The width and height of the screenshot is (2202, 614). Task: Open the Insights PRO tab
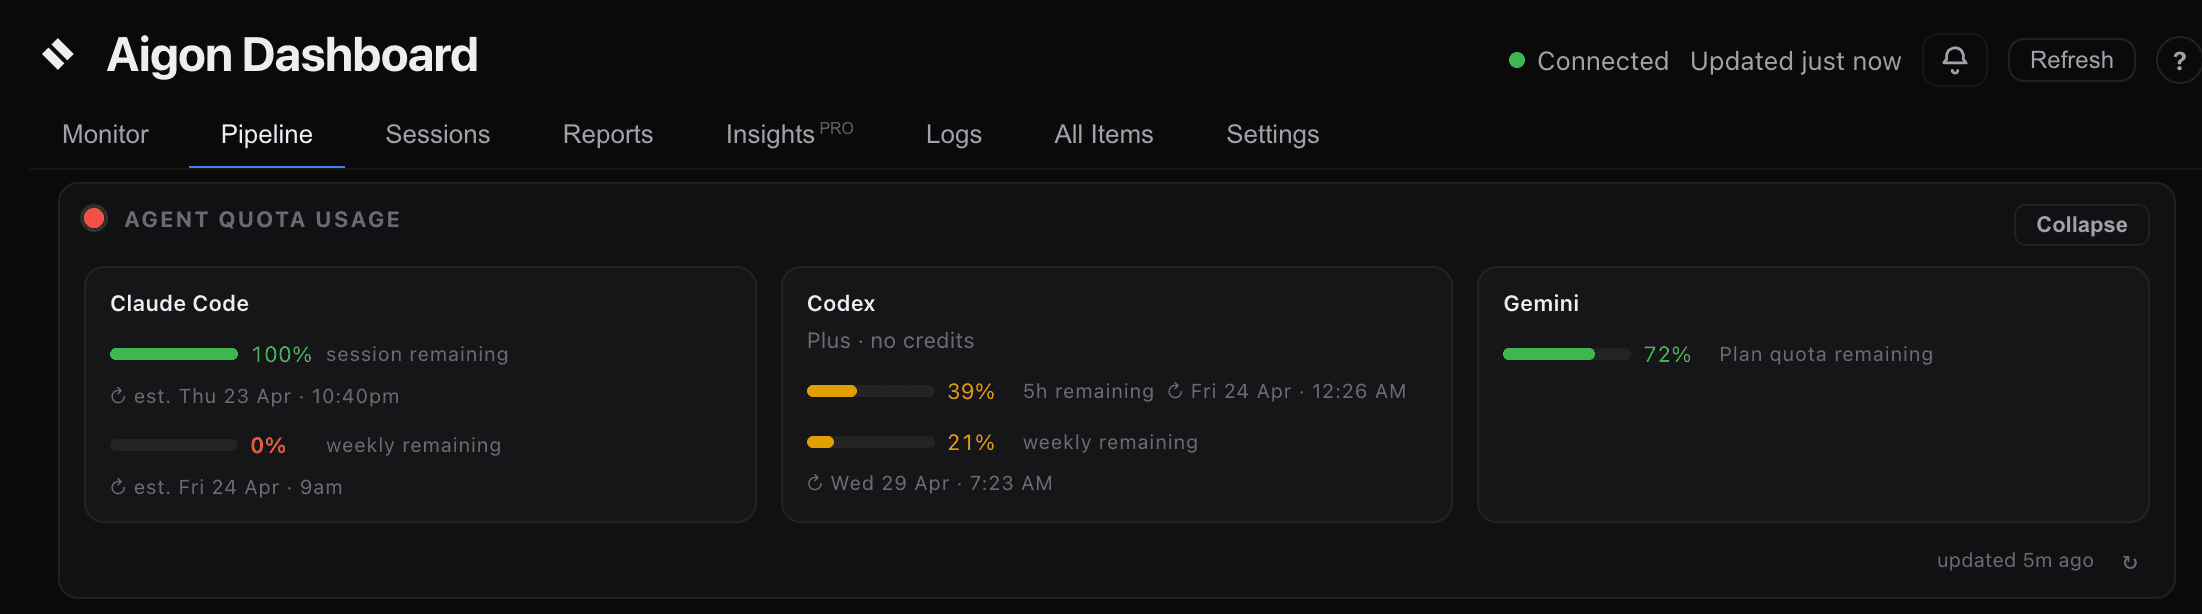[788, 134]
